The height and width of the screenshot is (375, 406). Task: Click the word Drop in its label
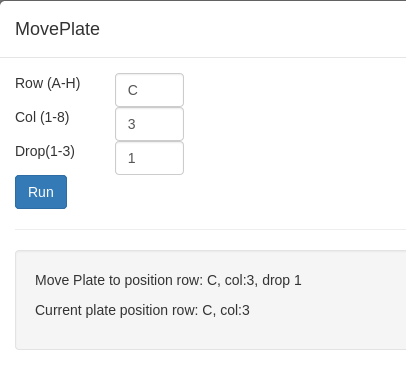(30, 151)
